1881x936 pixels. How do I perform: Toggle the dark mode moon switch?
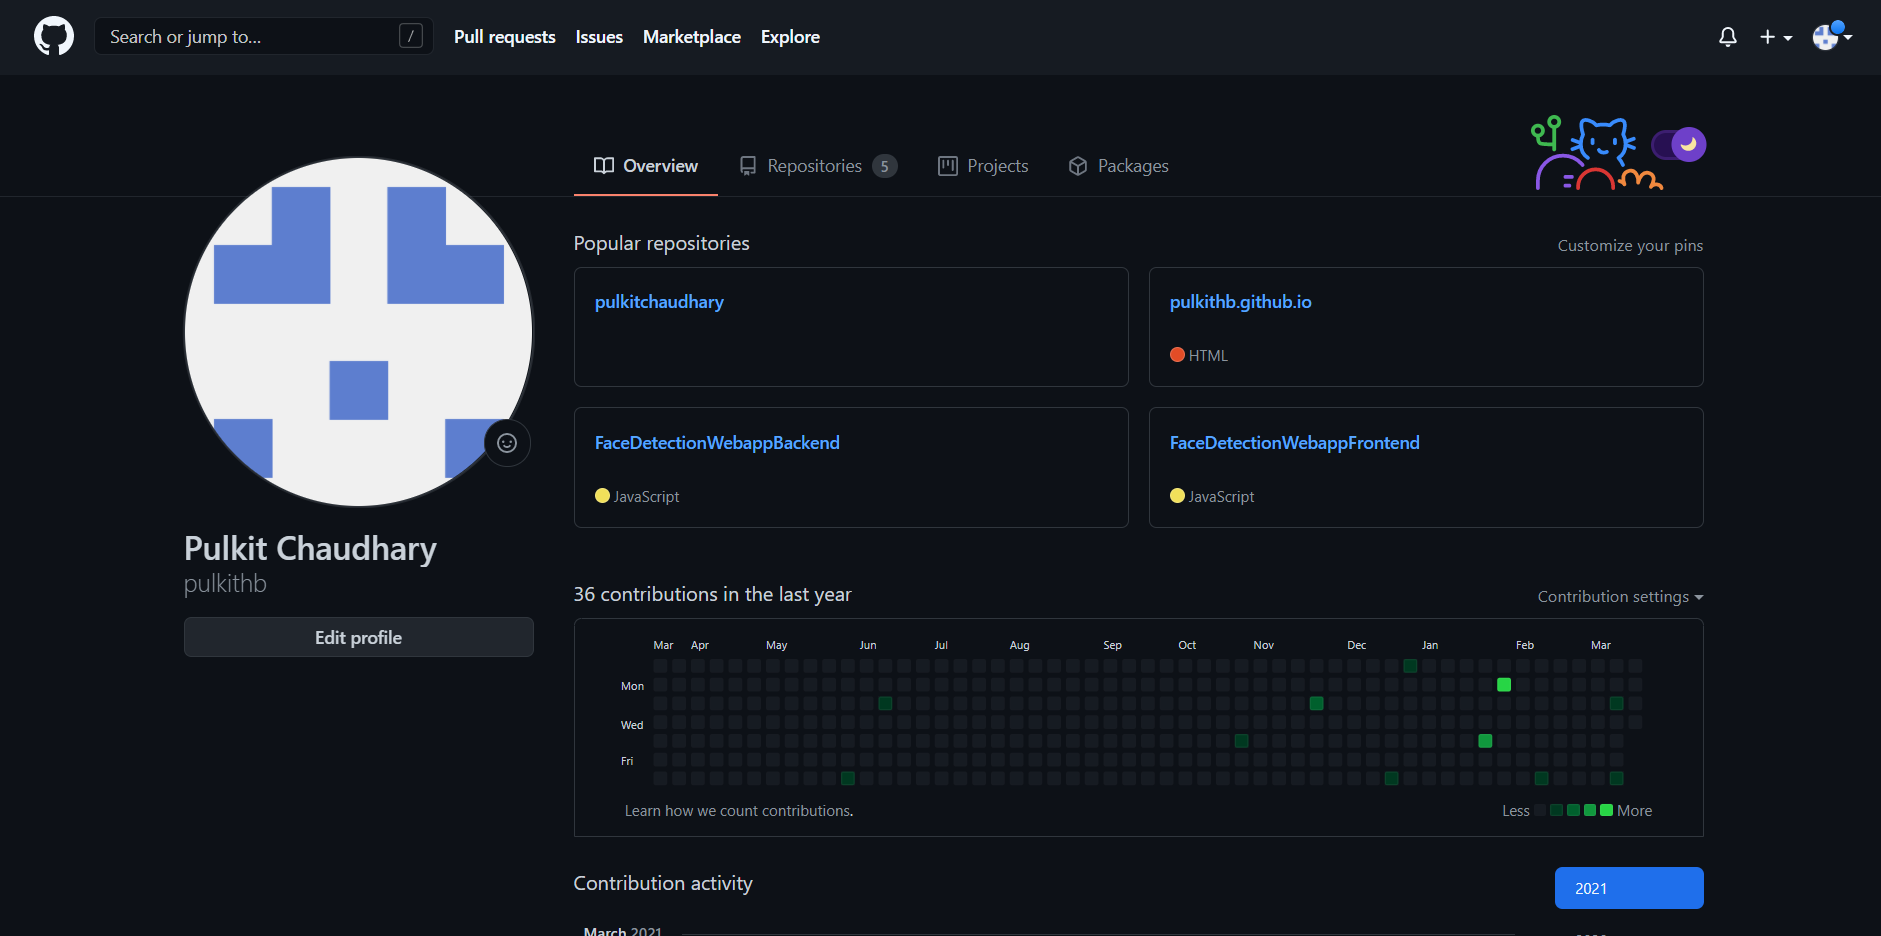tap(1679, 145)
